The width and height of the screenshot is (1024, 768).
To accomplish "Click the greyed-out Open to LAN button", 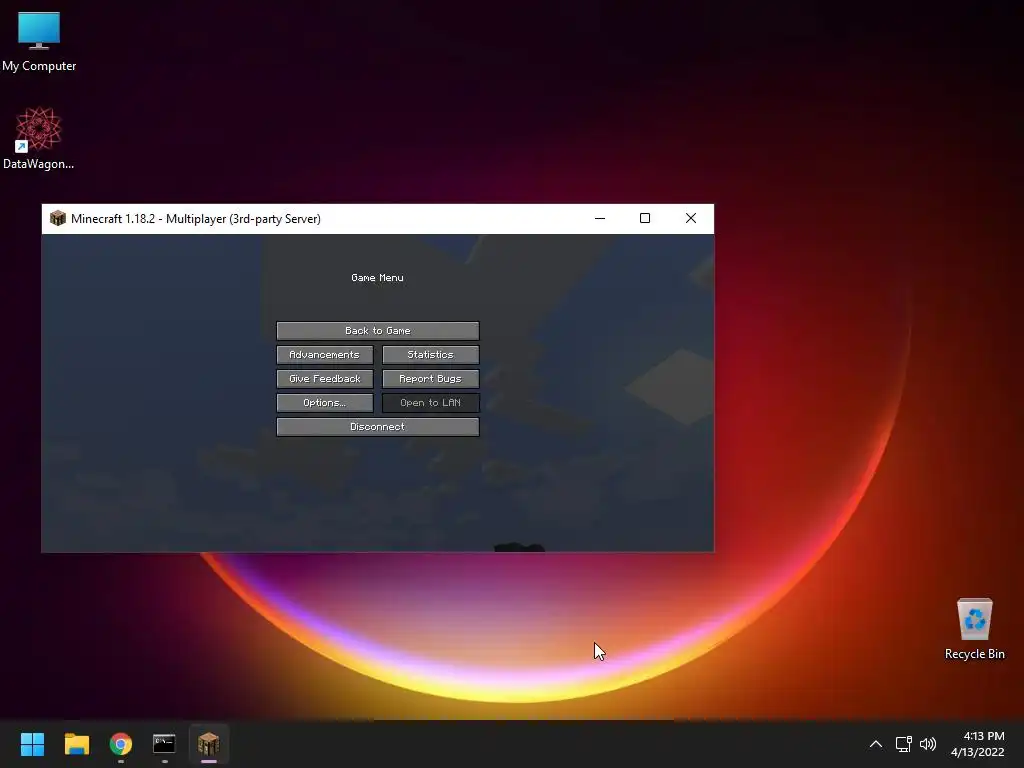I will pos(430,403).
